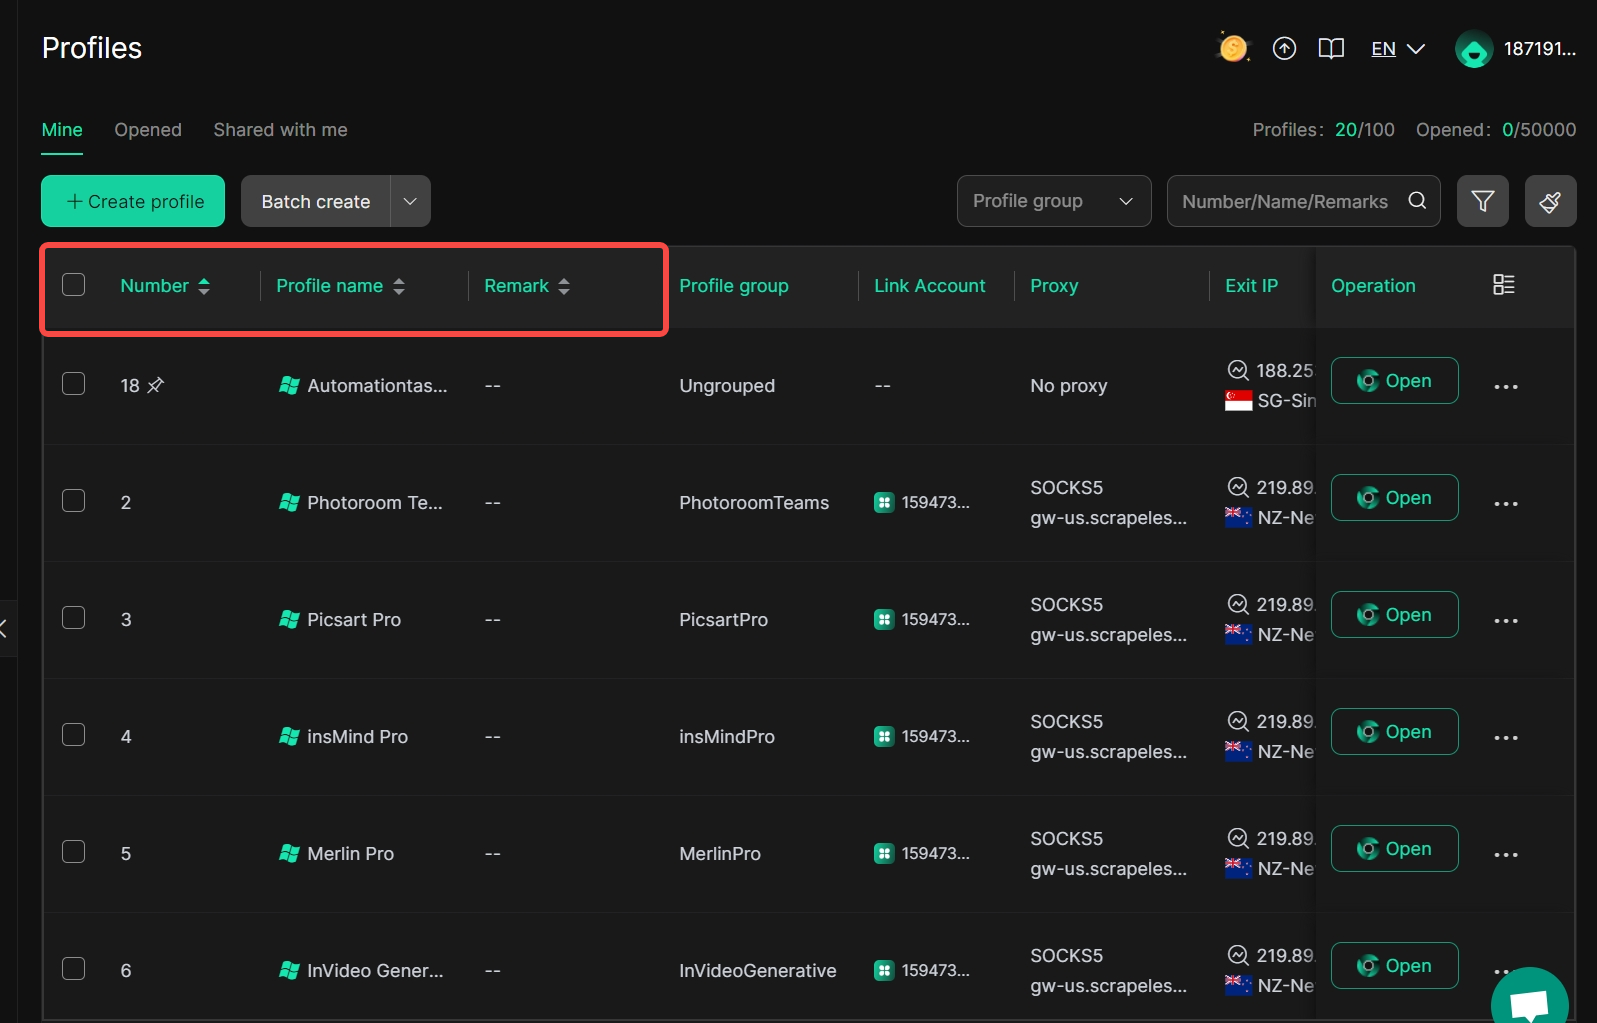Click the upload arrow circle icon
The image size is (1597, 1023).
(x=1284, y=48)
